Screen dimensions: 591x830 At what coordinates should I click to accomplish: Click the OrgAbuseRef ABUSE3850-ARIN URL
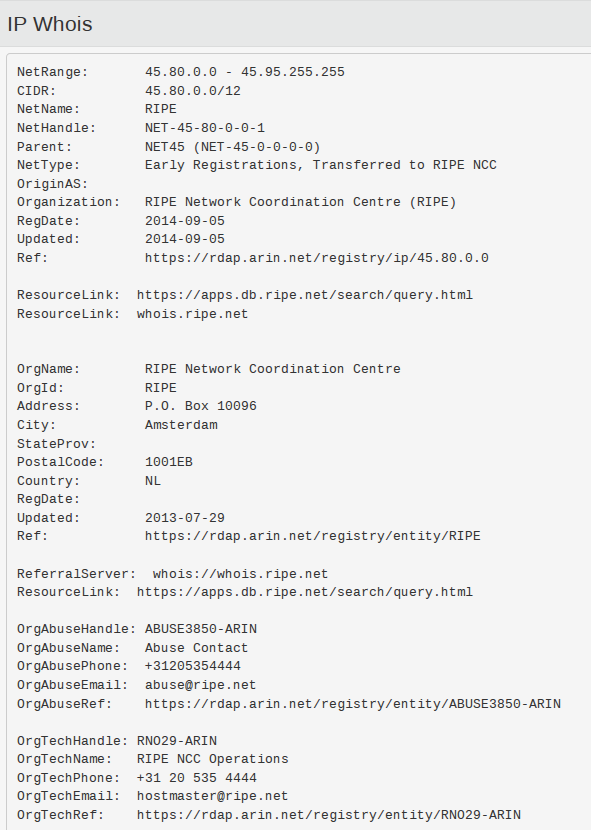tap(353, 704)
